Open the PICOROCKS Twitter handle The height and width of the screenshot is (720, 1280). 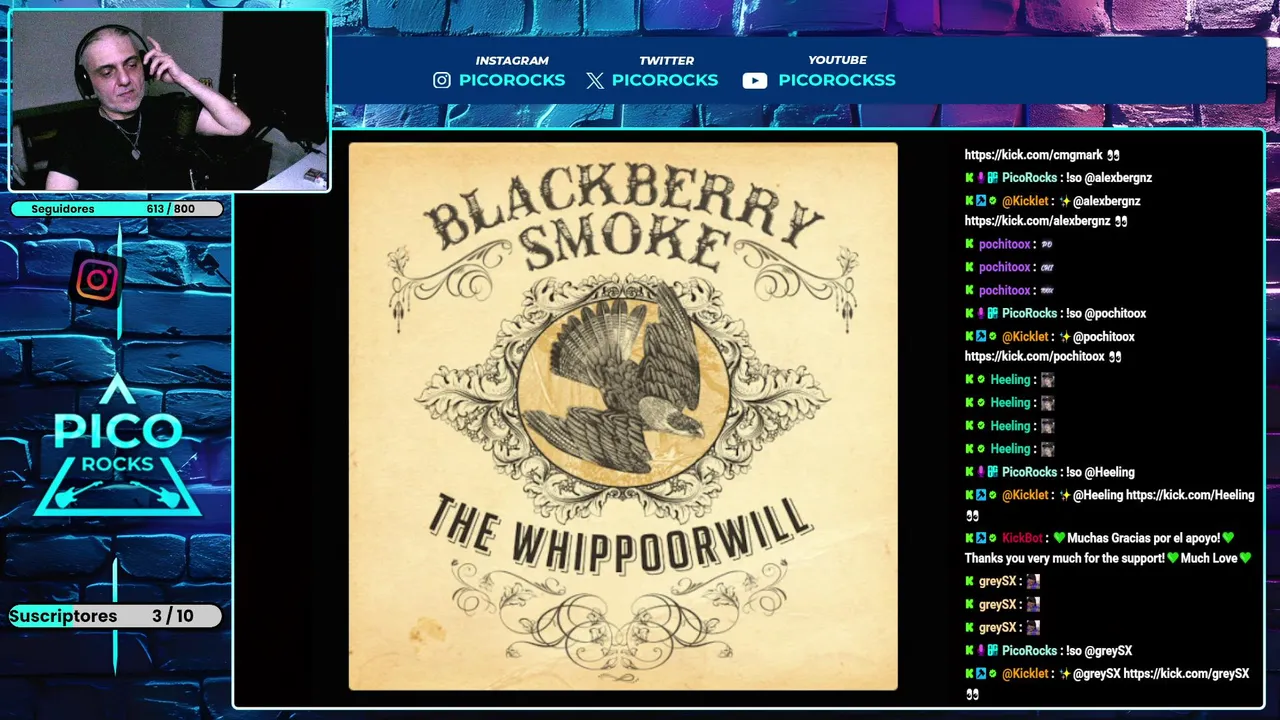(x=665, y=80)
